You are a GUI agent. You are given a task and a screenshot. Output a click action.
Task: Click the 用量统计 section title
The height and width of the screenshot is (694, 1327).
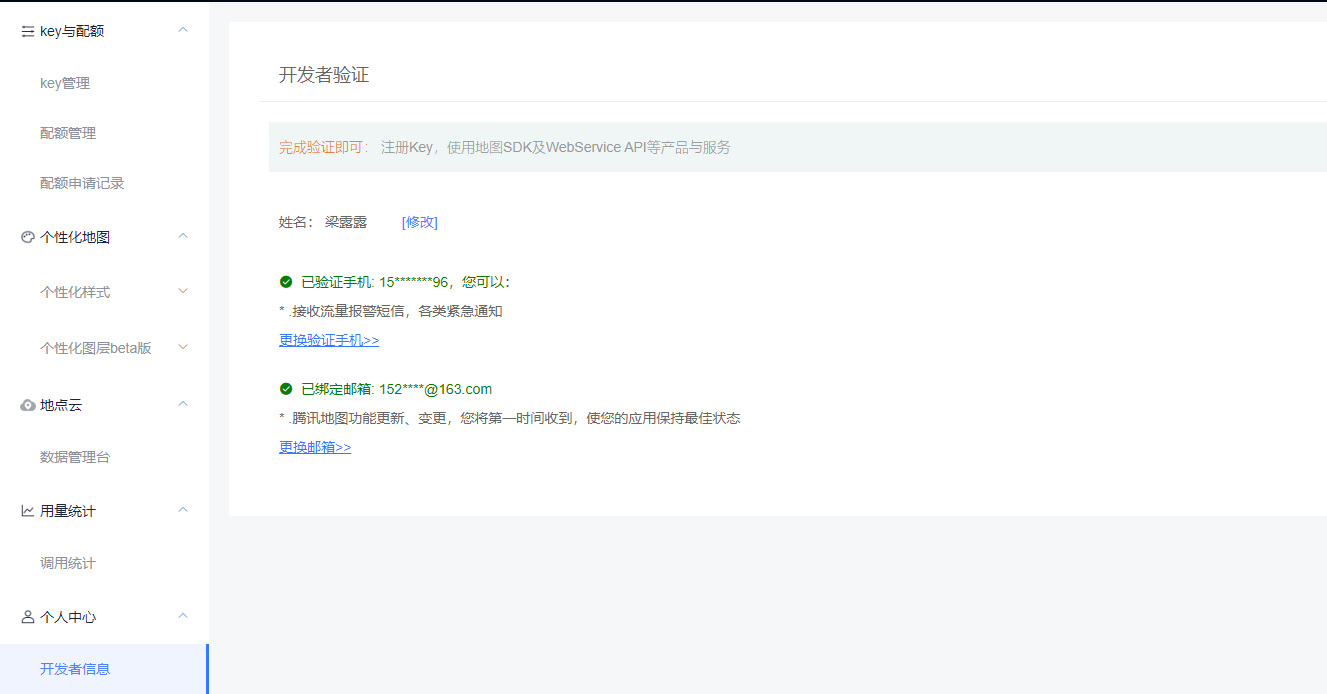click(x=68, y=511)
